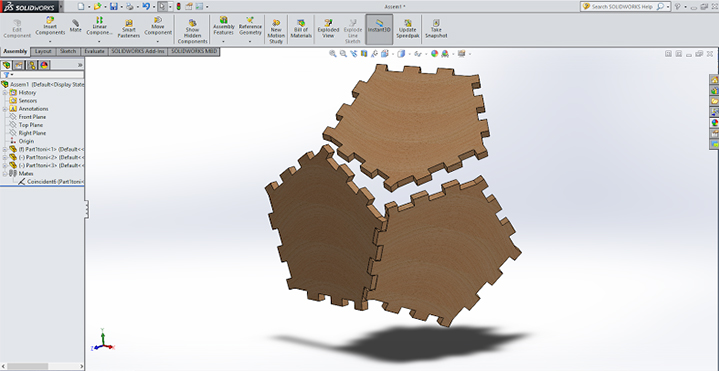719x371 pixels.
Task: Click Bill of Materials tool
Action: pyautogui.click(x=301, y=28)
